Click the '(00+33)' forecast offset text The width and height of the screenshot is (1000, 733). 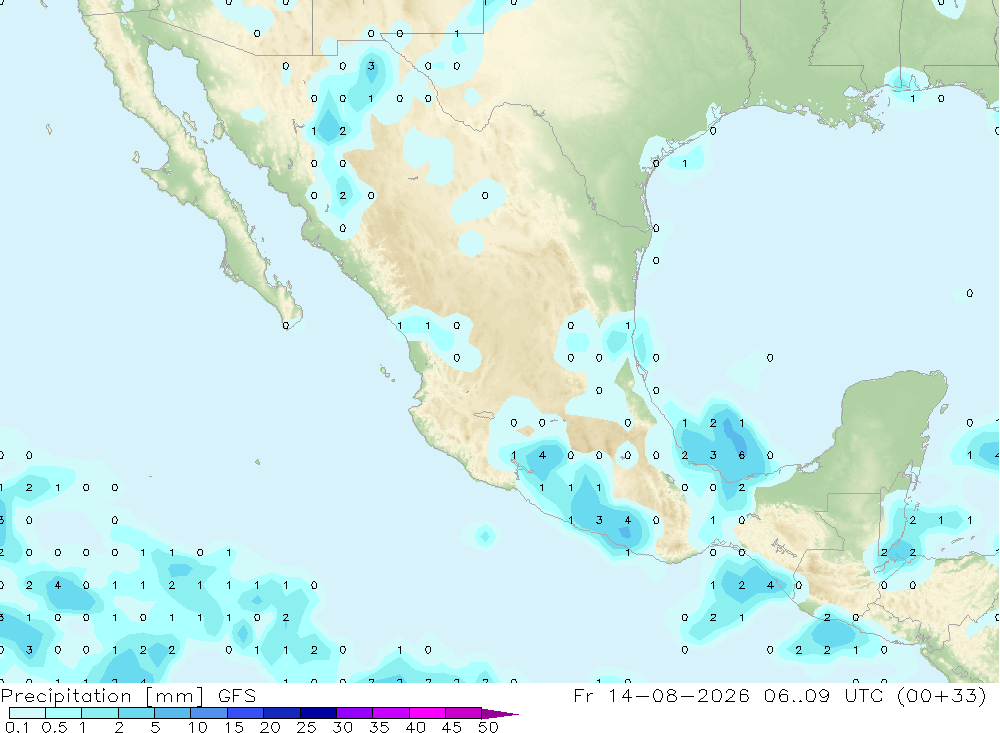[941, 695]
